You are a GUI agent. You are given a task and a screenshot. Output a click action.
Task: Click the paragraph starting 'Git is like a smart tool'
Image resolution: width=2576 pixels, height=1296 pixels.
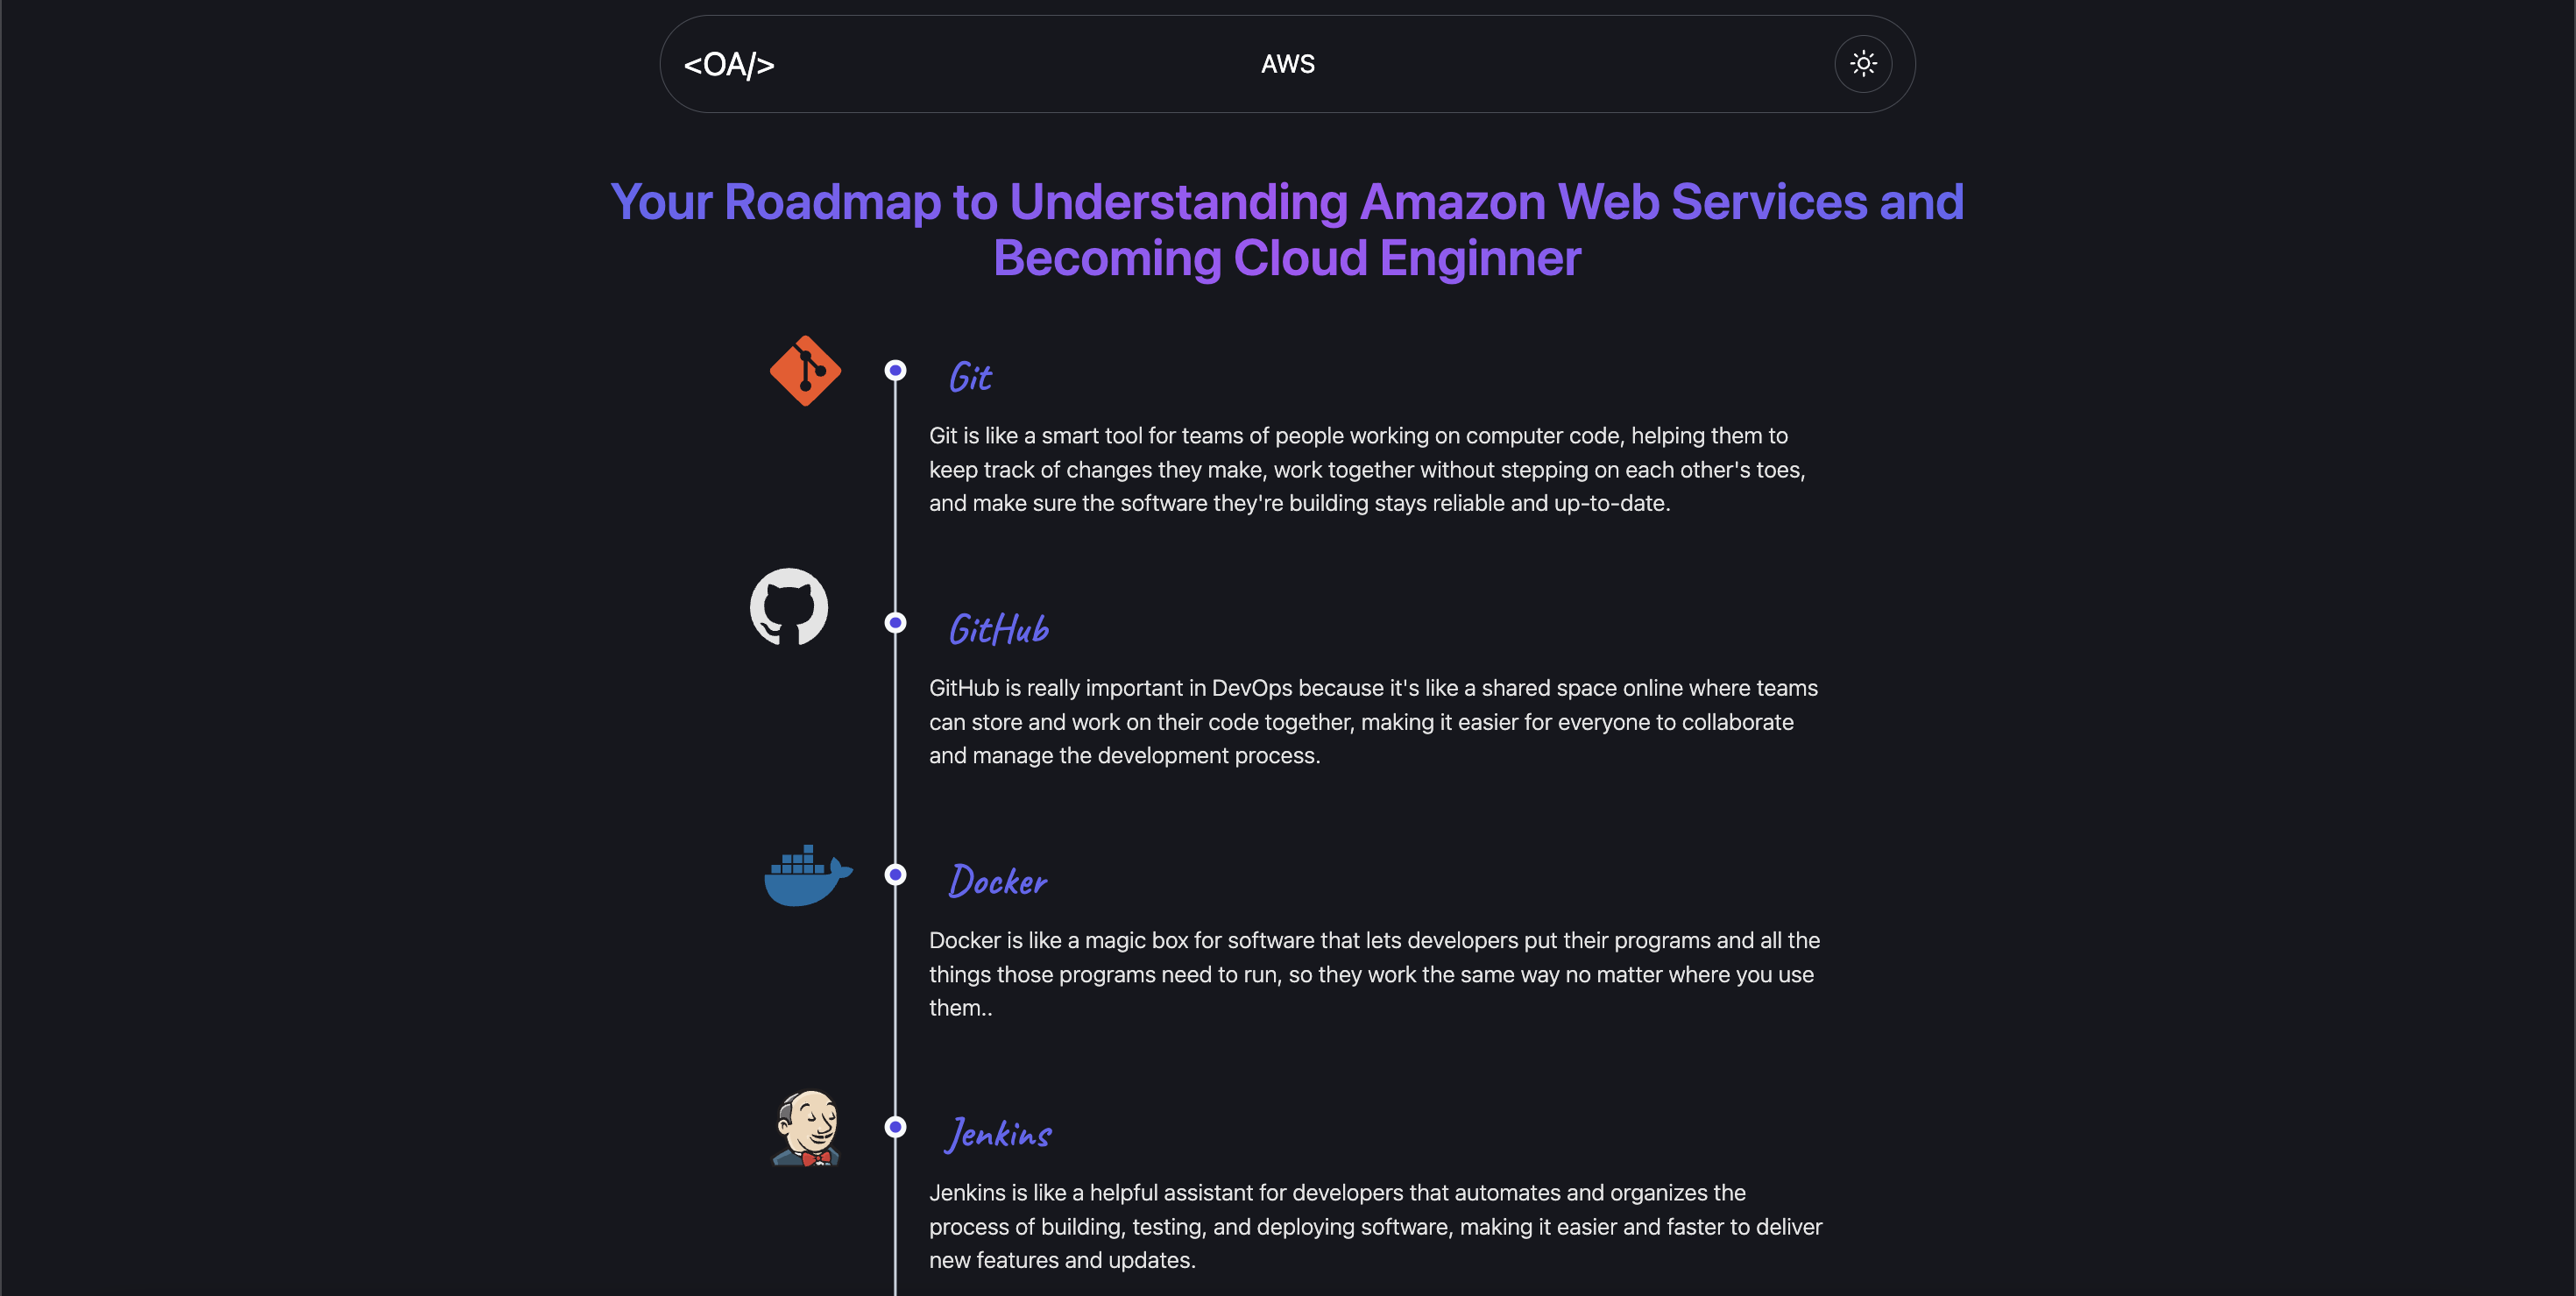[1367, 469]
